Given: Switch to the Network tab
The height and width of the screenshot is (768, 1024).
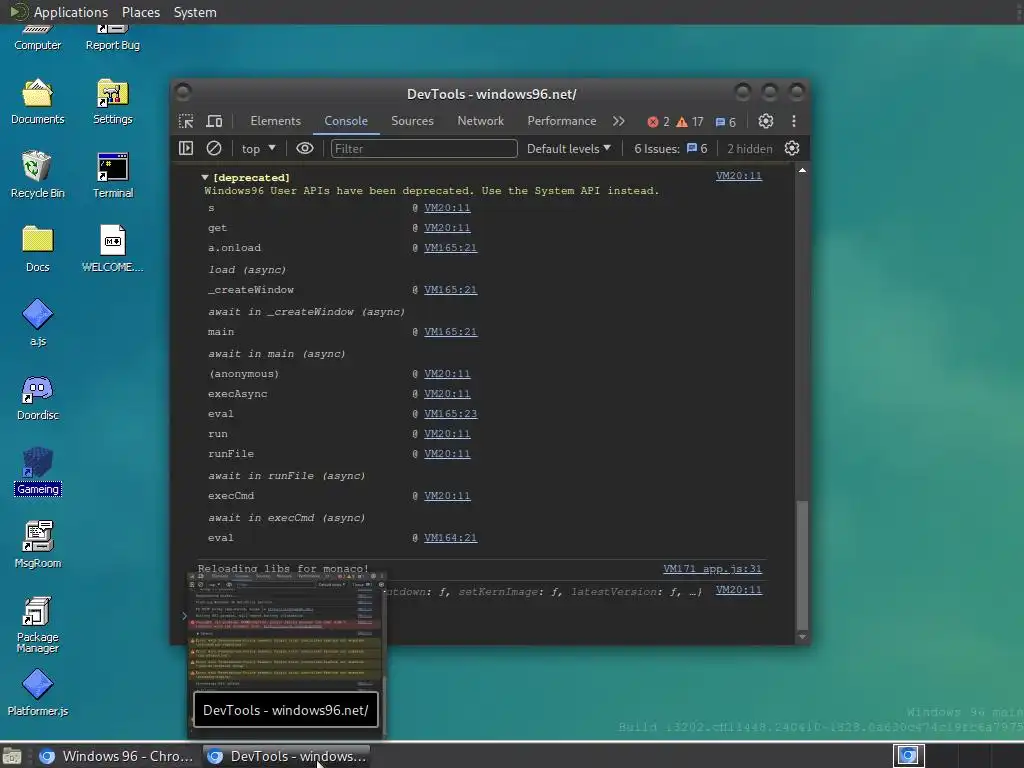Looking at the screenshot, I should point(481,121).
